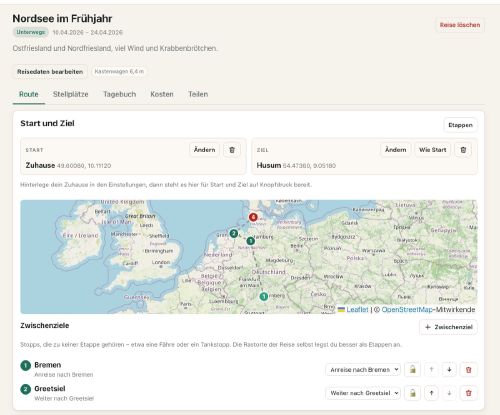Move the Bremen stop down
The height and width of the screenshot is (415, 500).
(449, 369)
